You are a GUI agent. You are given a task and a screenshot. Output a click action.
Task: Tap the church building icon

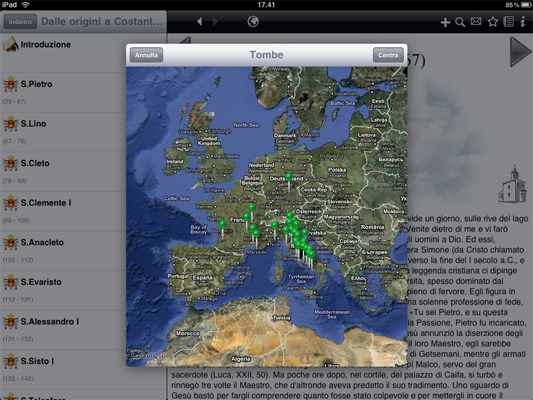[x=513, y=184]
